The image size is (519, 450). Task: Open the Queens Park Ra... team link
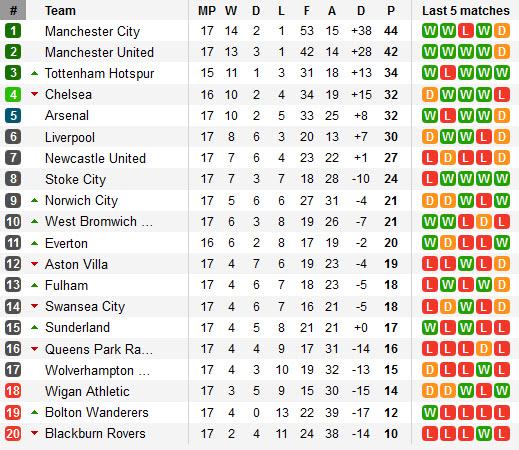(99, 349)
